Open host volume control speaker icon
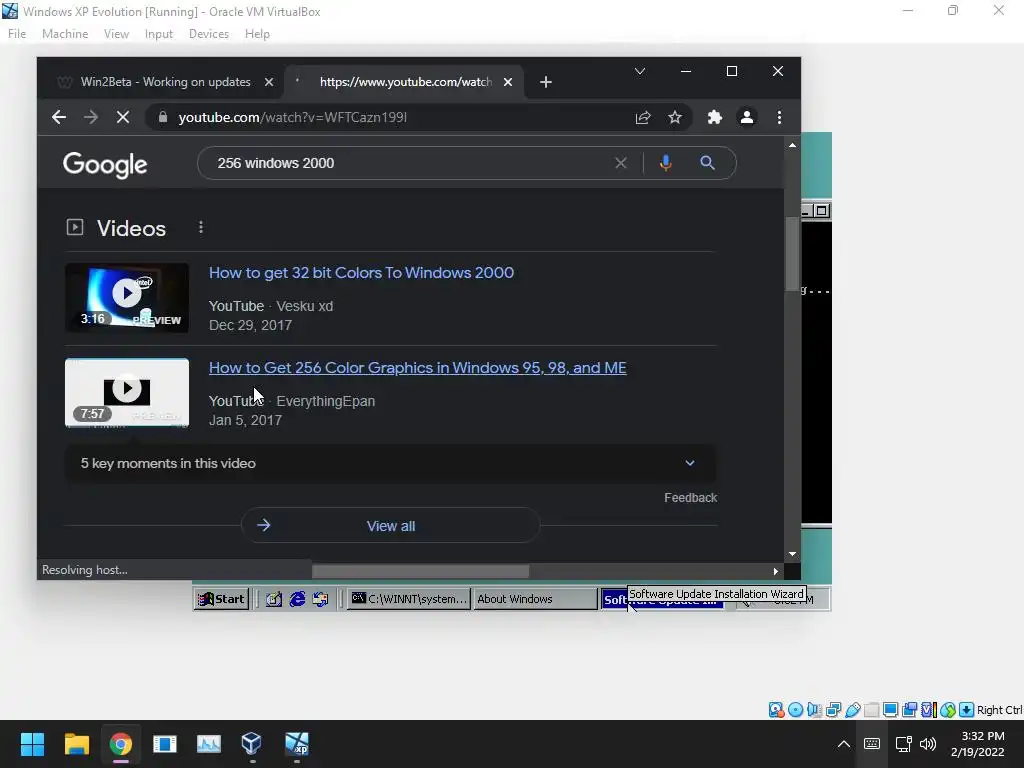Screen dimensions: 1024x768 [928, 744]
